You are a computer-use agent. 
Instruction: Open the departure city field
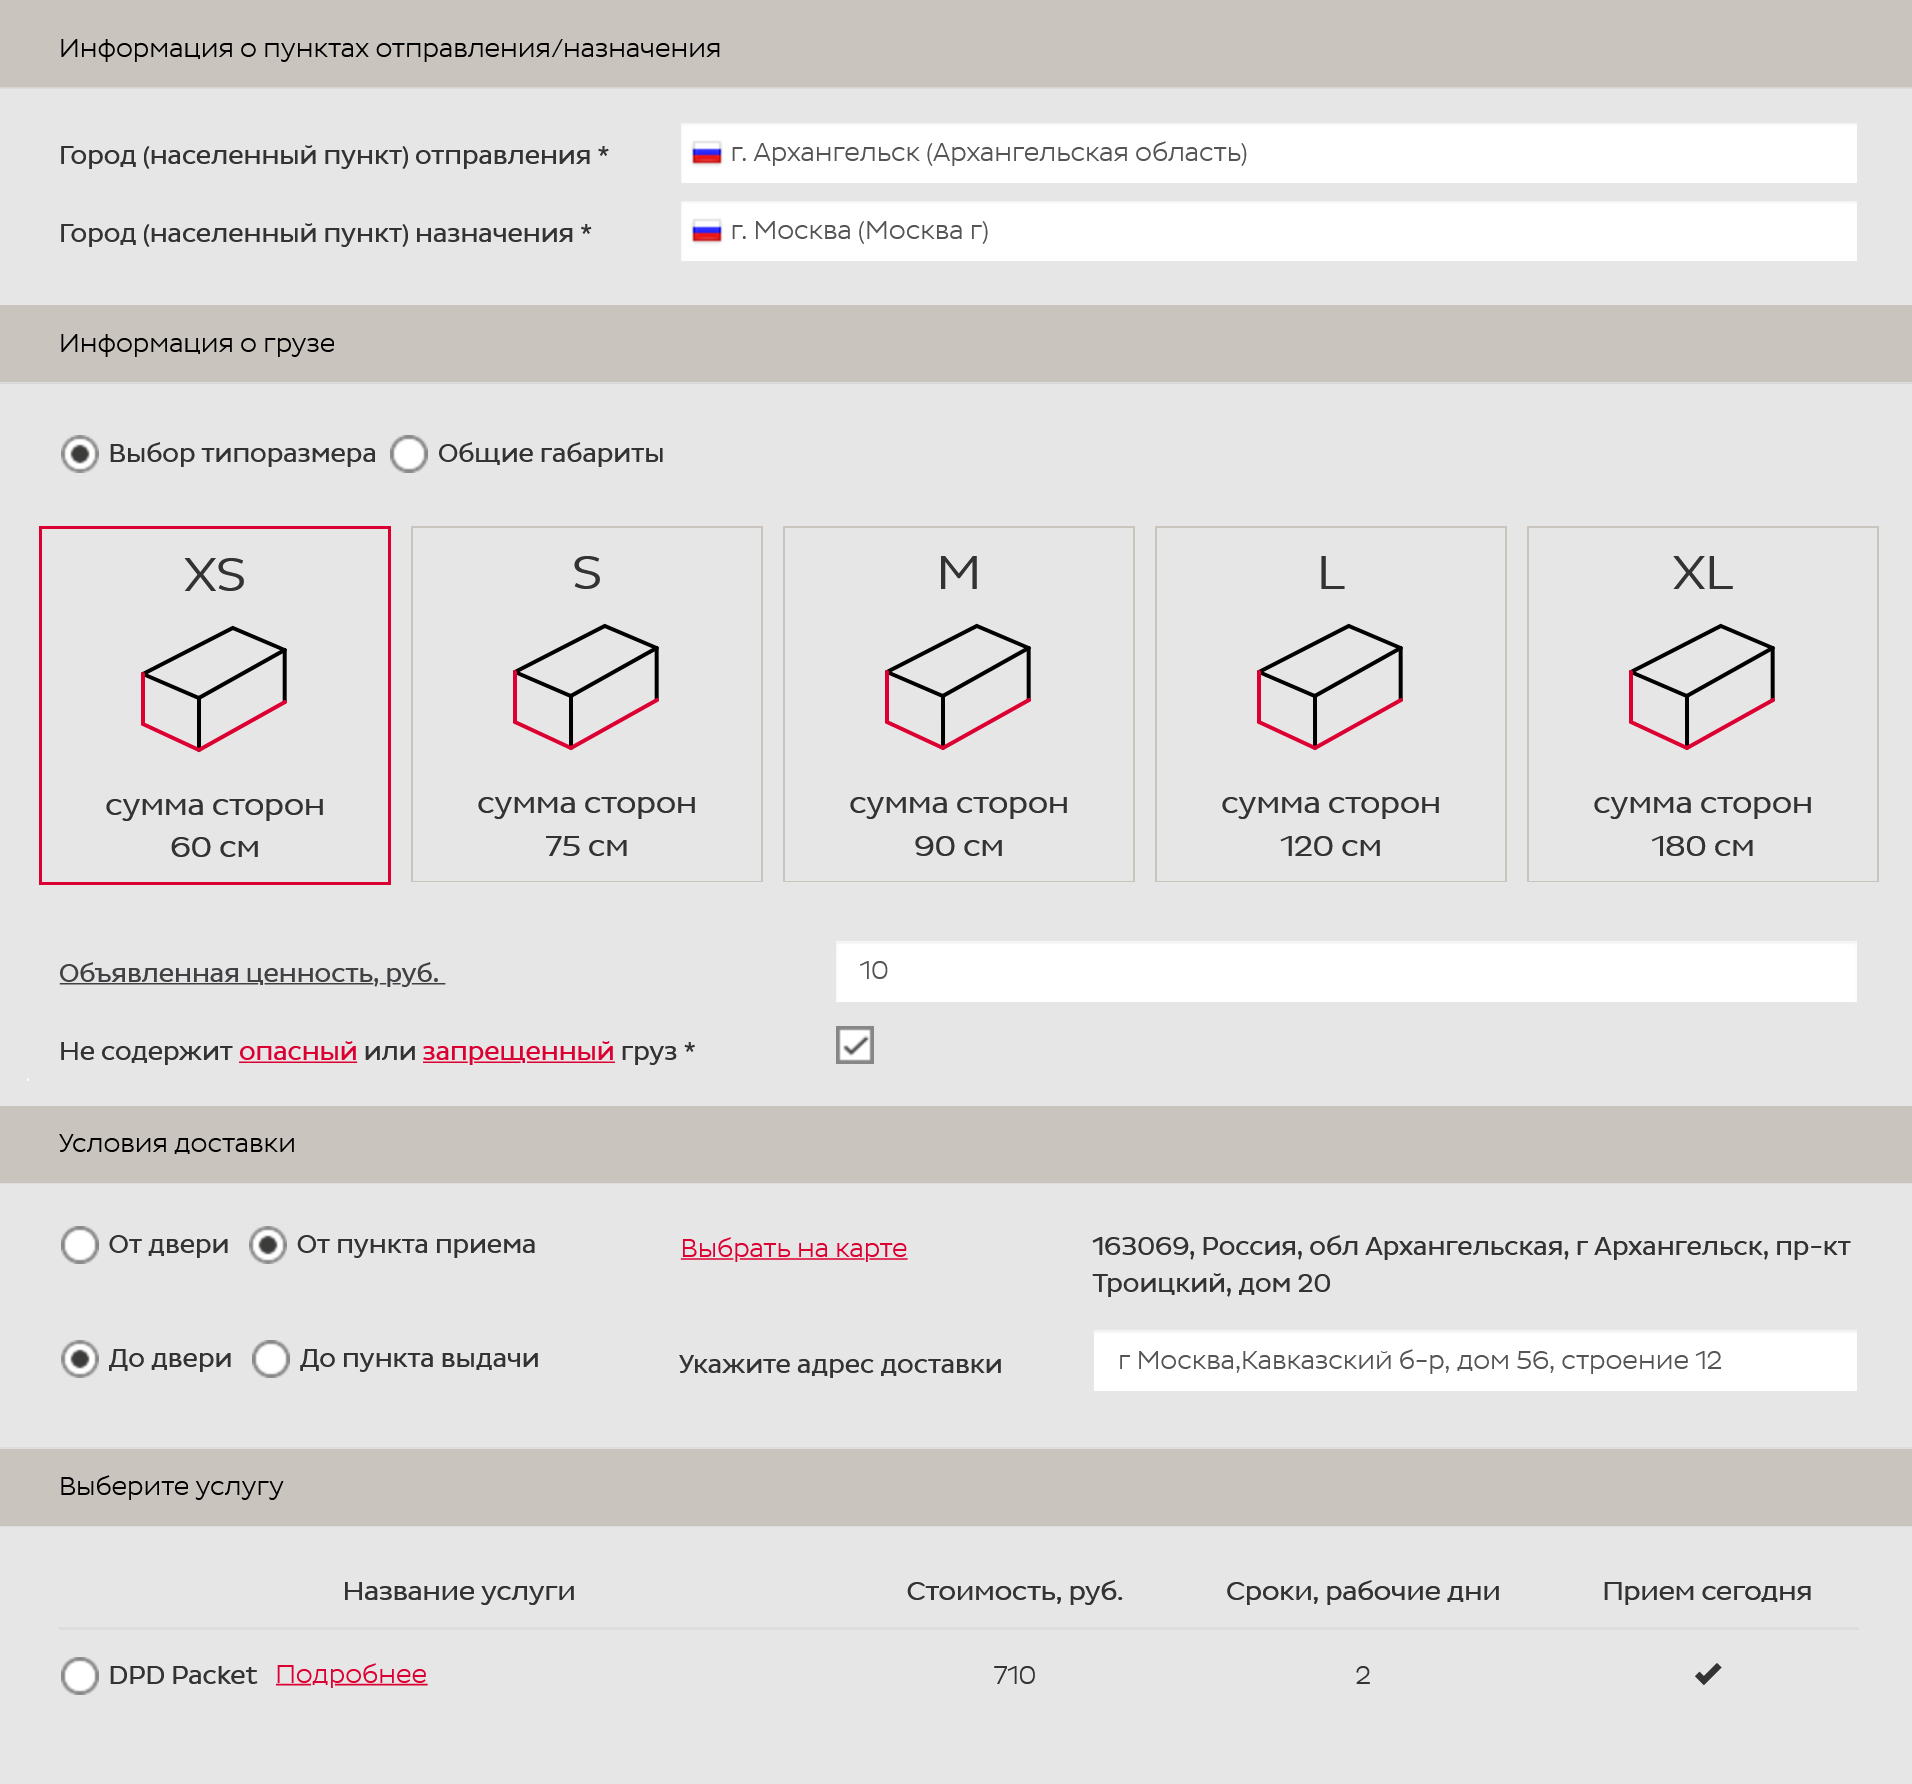[1269, 153]
